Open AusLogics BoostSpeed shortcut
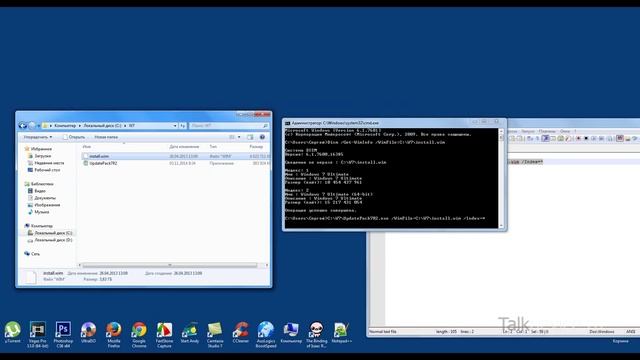The width and height of the screenshot is (640, 360). click(x=266, y=334)
